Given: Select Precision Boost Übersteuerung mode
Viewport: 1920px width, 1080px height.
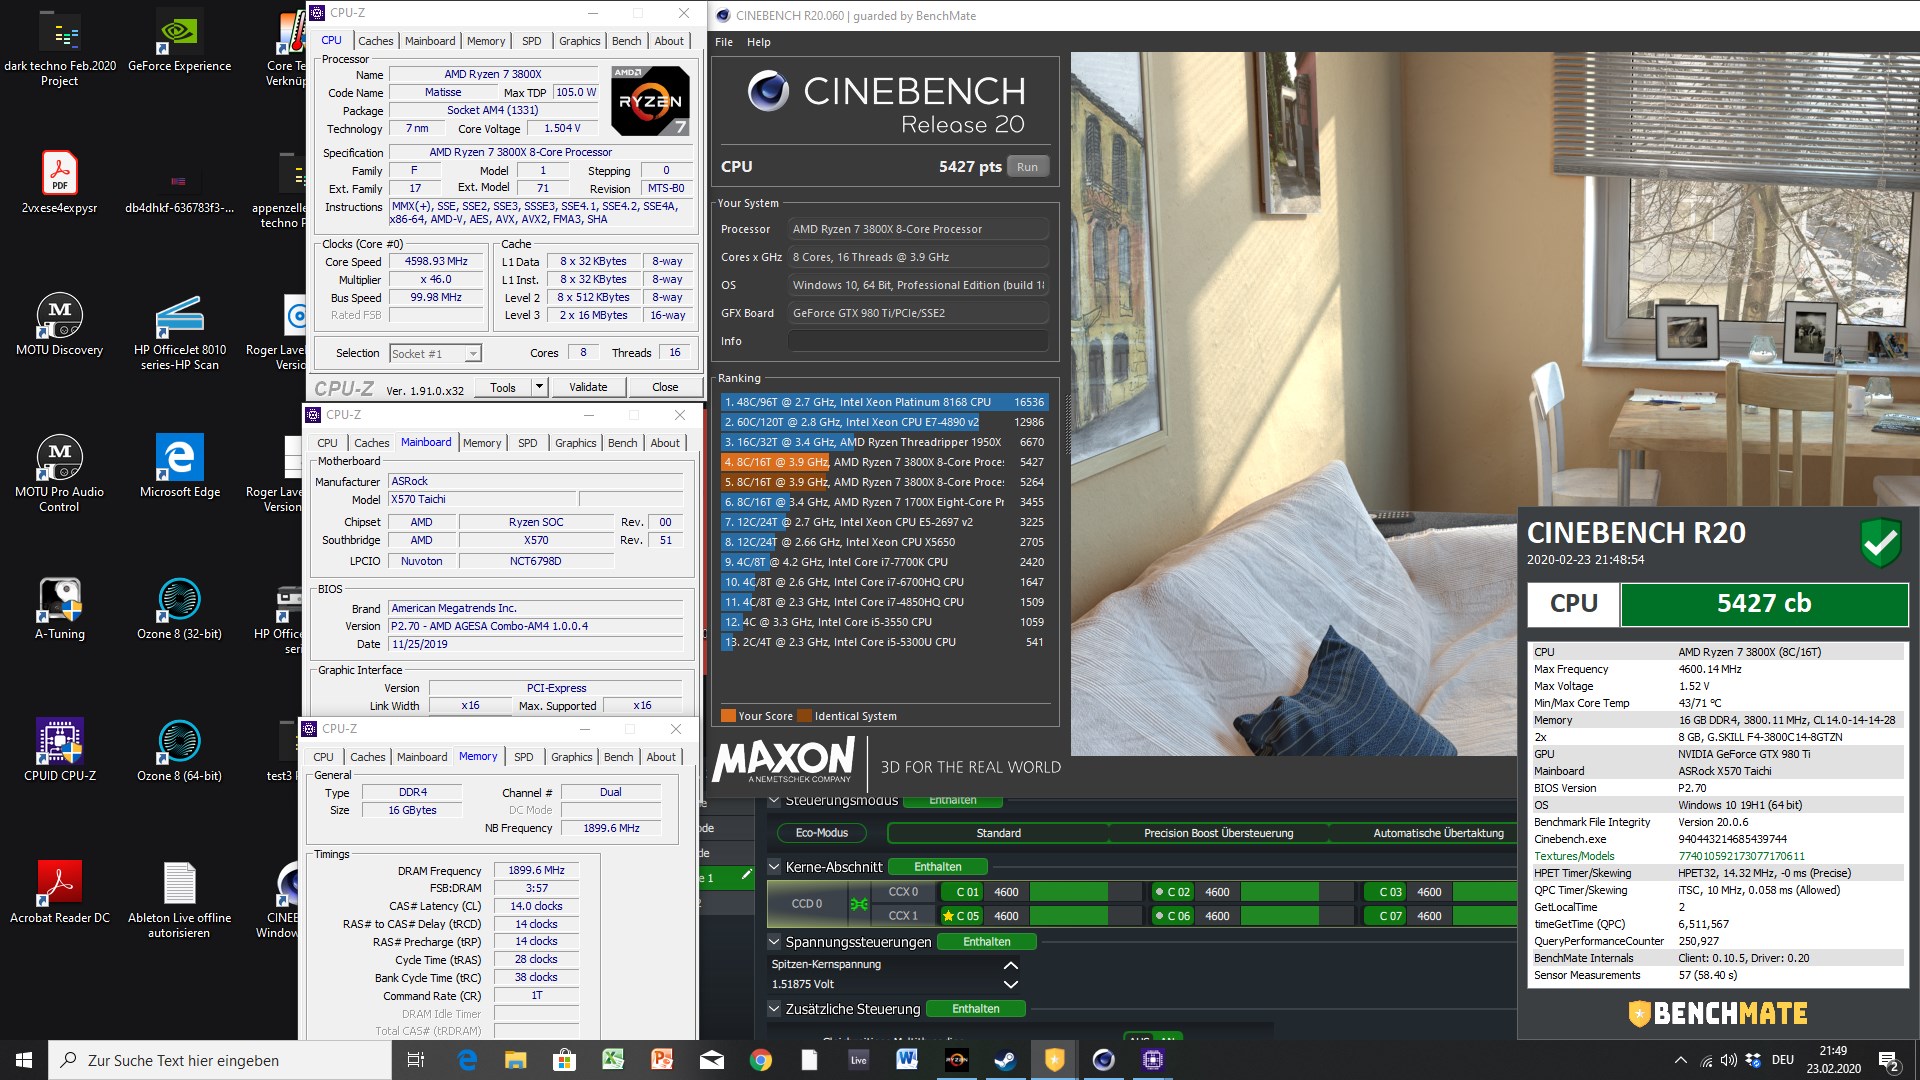Looking at the screenshot, I should tap(1218, 833).
